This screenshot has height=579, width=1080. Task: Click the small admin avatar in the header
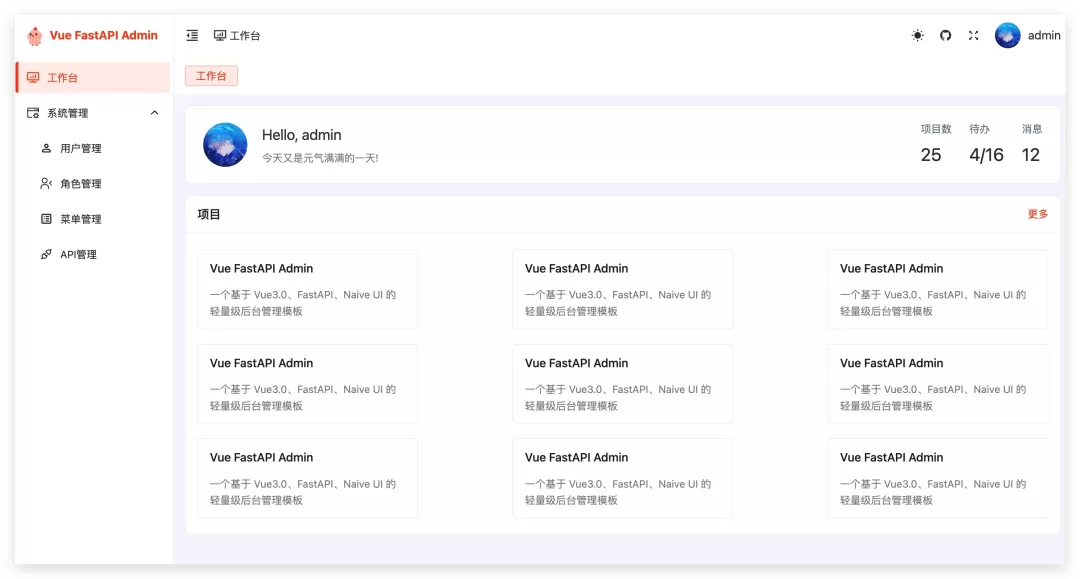coord(1008,35)
